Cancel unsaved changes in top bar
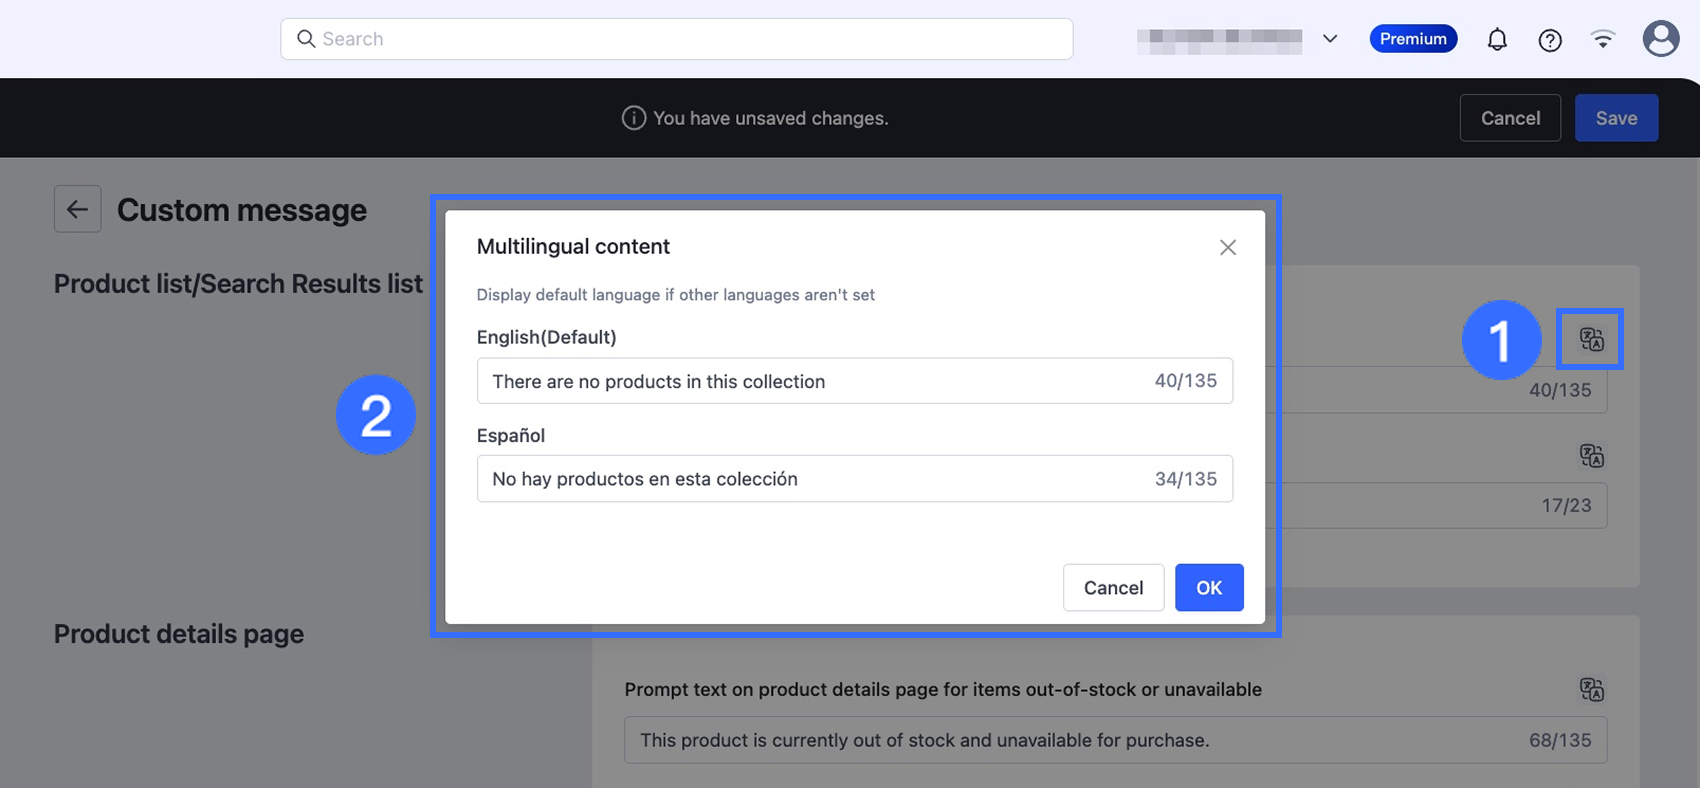The width and height of the screenshot is (1700, 788). coord(1510,118)
